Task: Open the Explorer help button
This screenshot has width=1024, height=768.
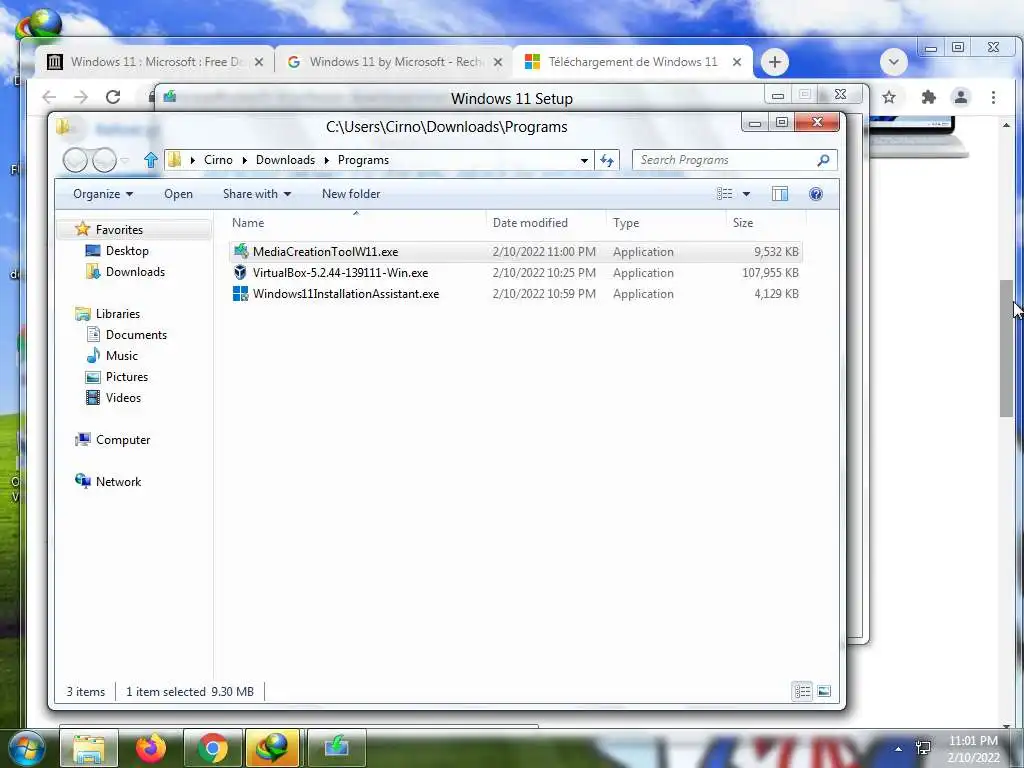Action: (x=816, y=194)
